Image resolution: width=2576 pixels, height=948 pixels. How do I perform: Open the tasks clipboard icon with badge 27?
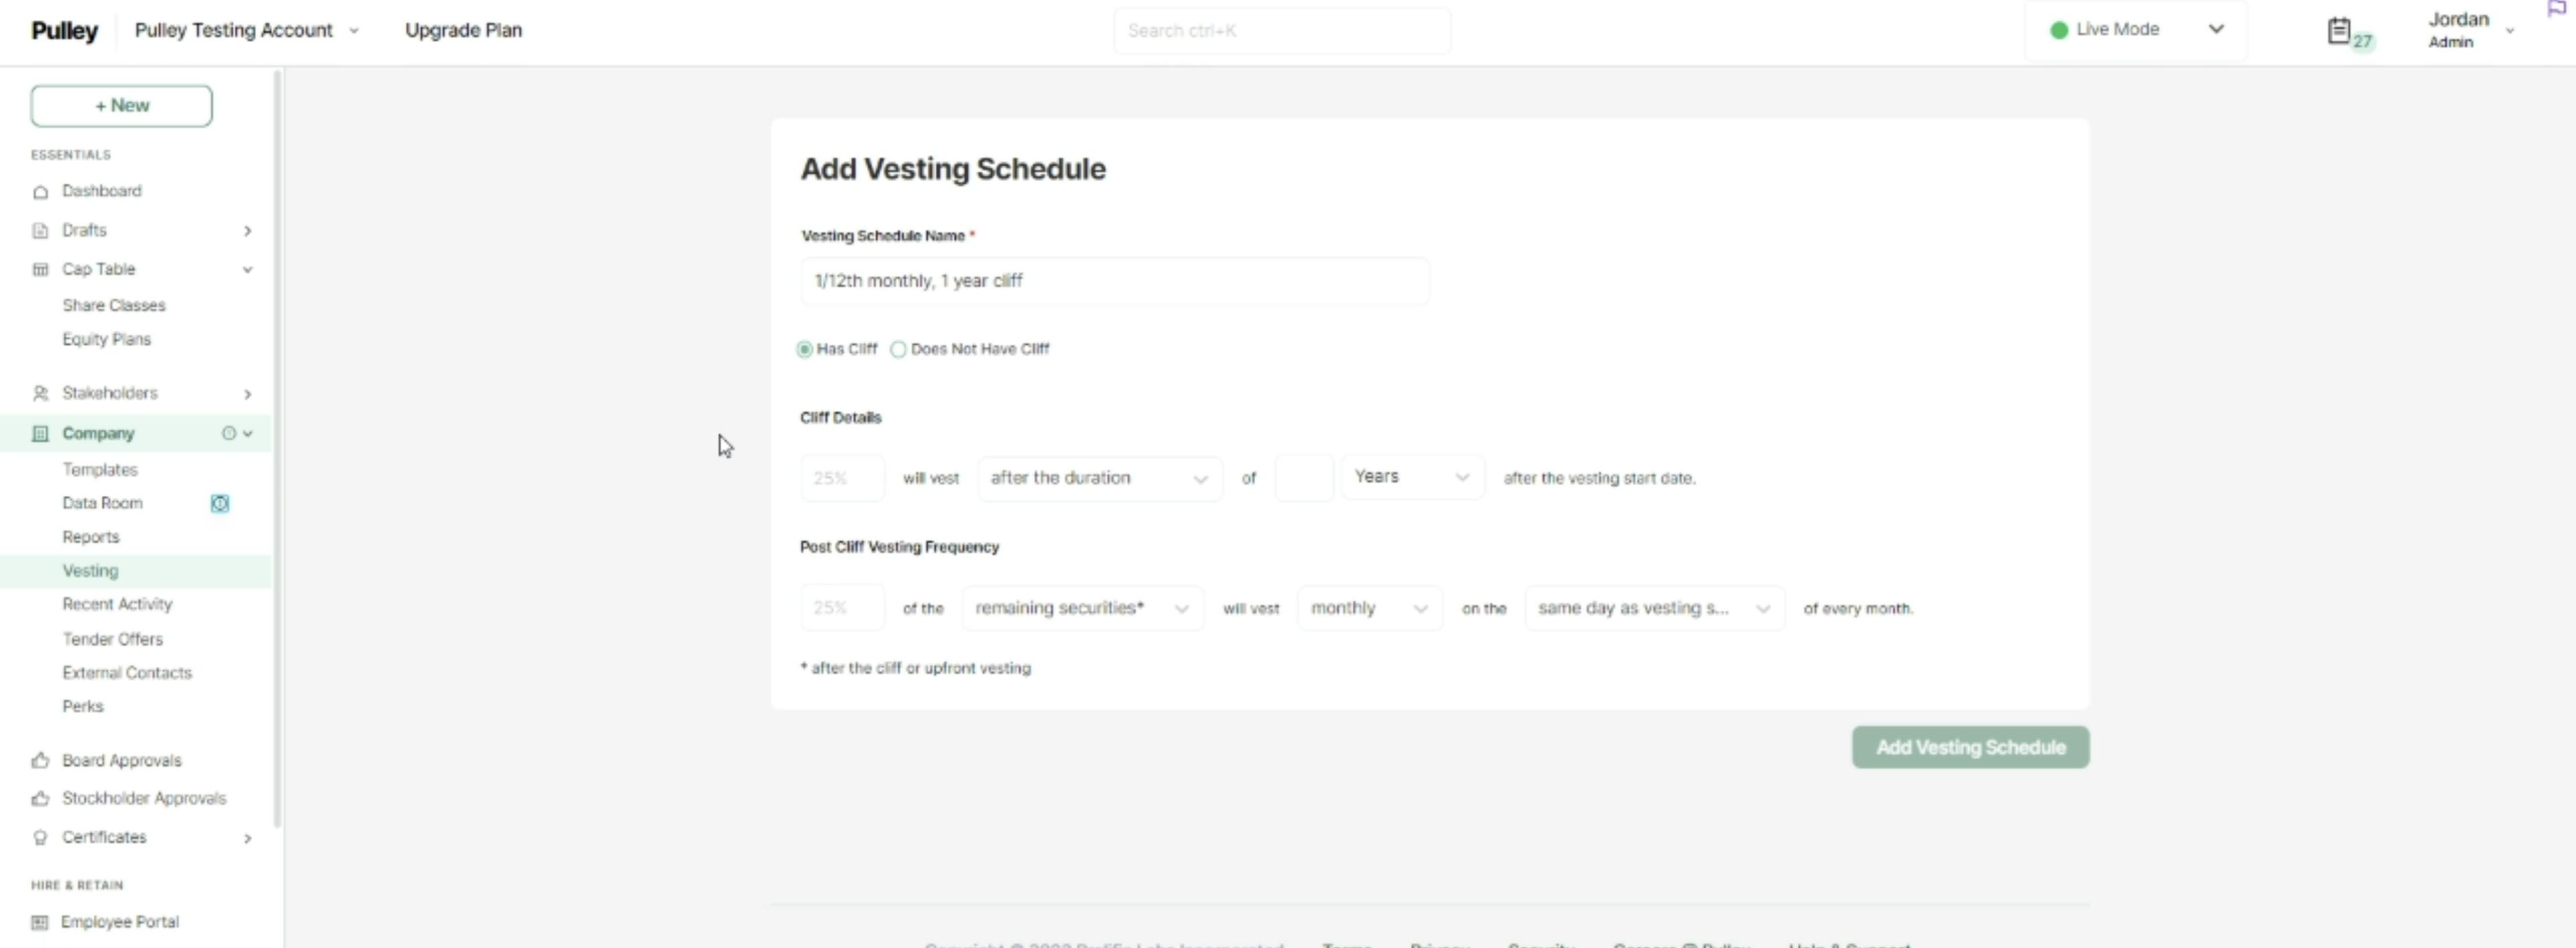point(2339,31)
